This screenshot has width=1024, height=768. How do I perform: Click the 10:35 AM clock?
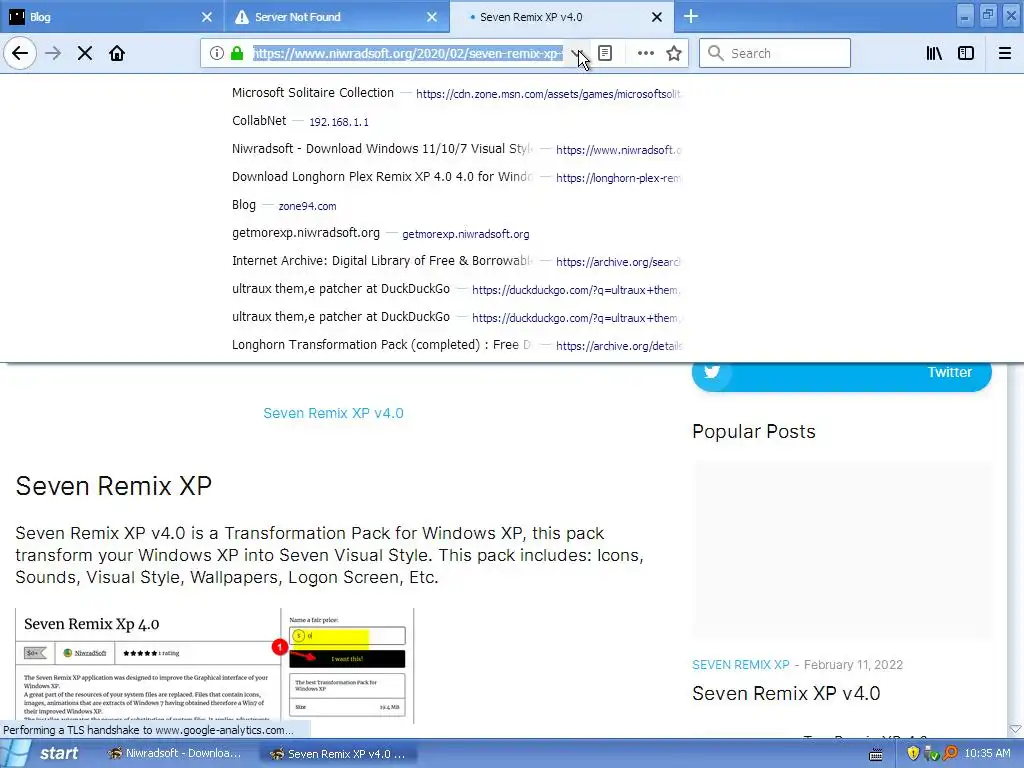(x=987, y=754)
